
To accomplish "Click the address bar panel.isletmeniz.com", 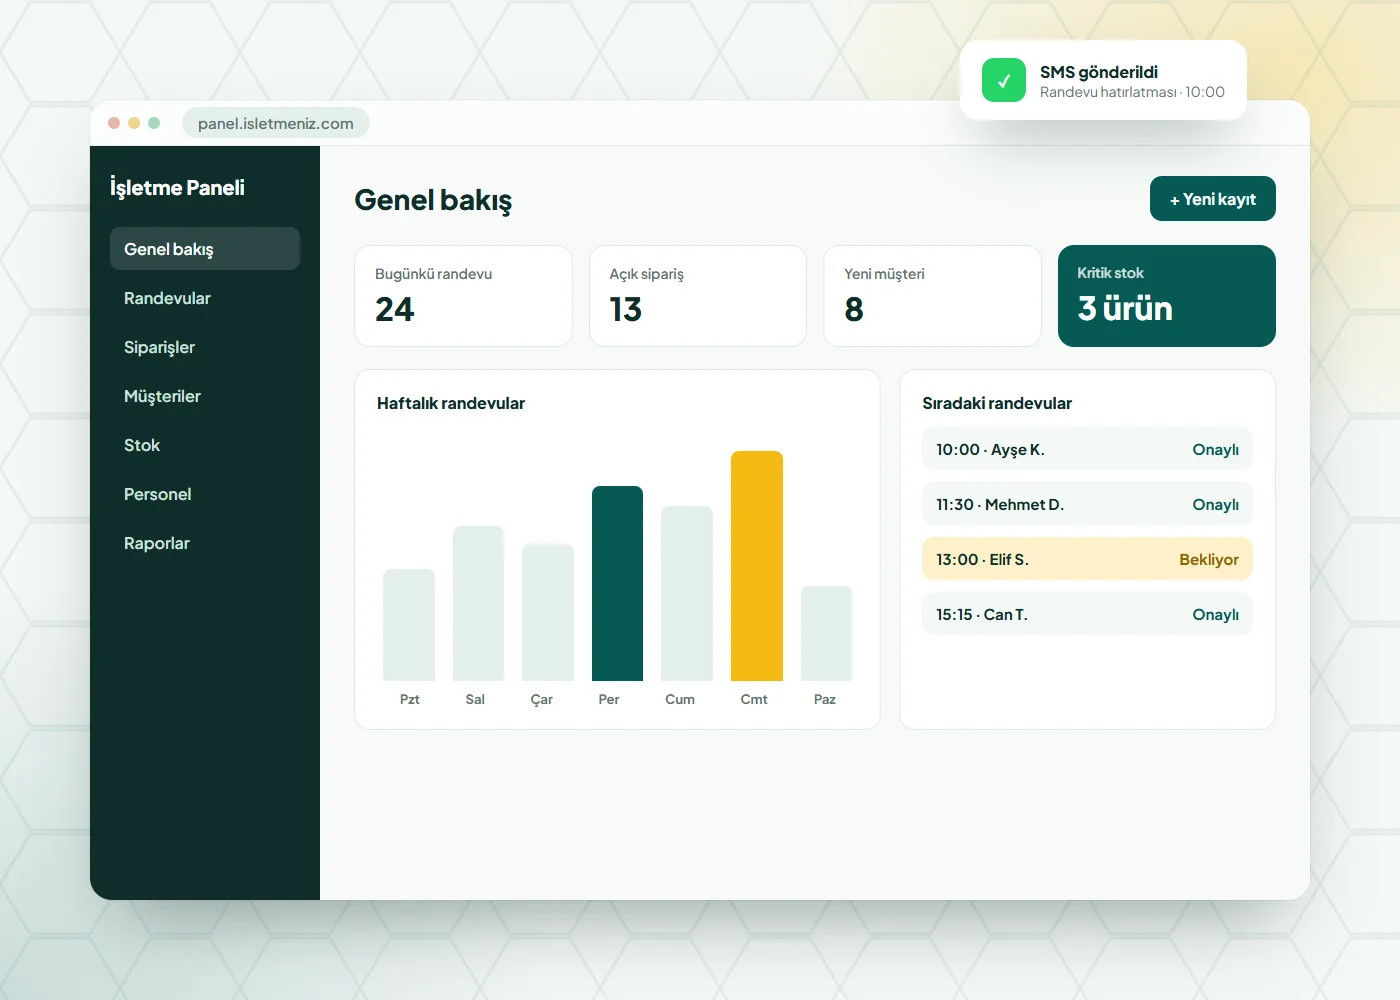I will click(276, 123).
